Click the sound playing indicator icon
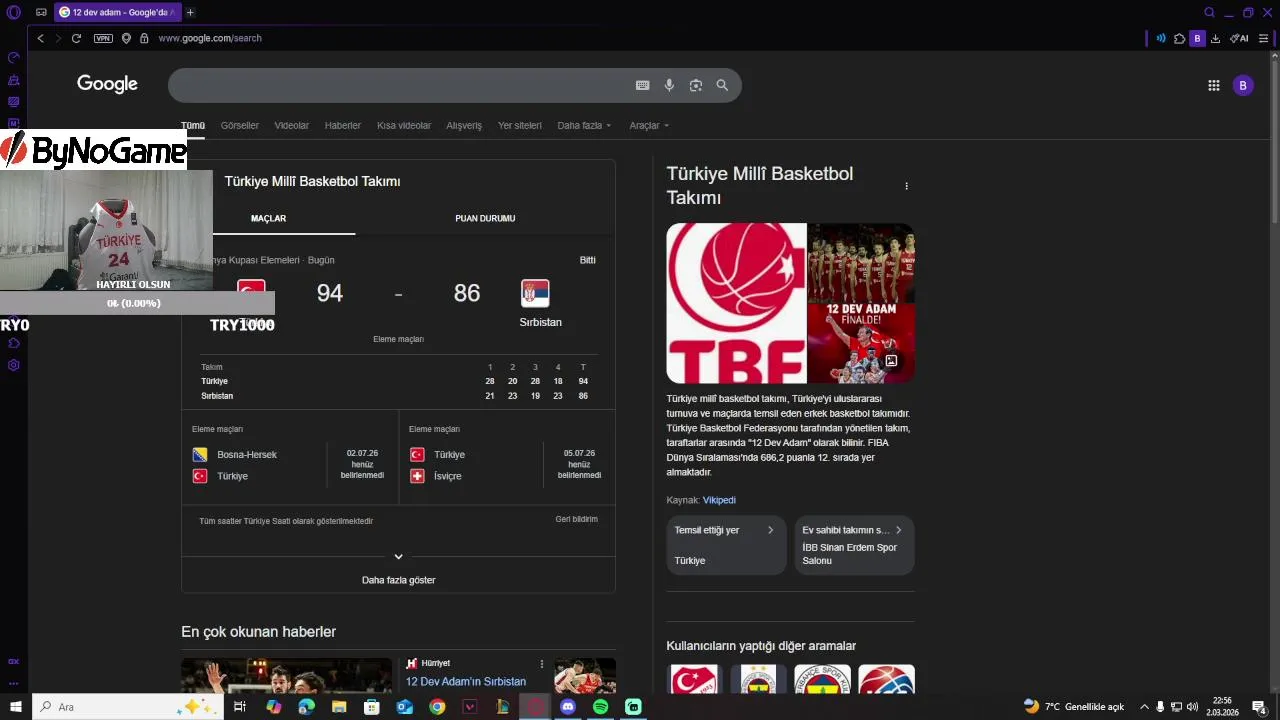Screen dimensions: 1280x720 (1161, 38)
